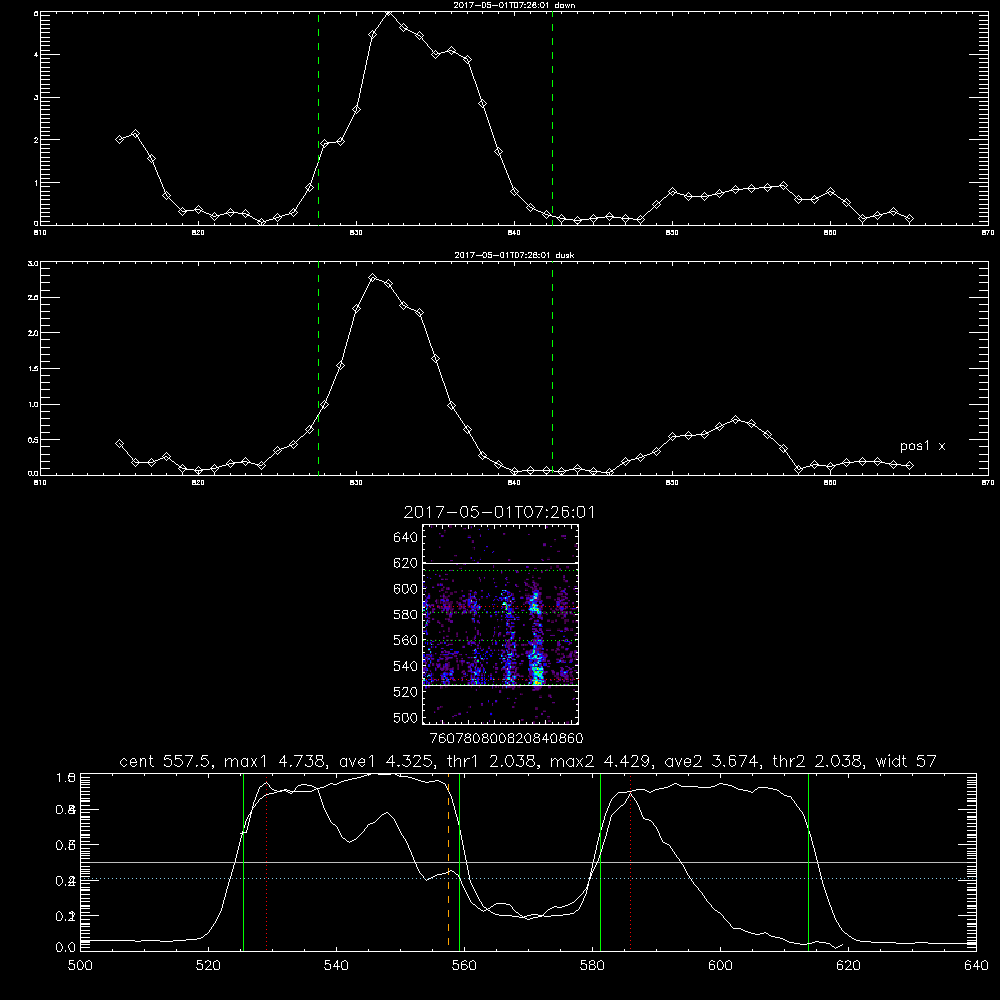Click spectral image y-axis label '620'
The height and width of the screenshot is (1000, 1000).
click(406, 563)
